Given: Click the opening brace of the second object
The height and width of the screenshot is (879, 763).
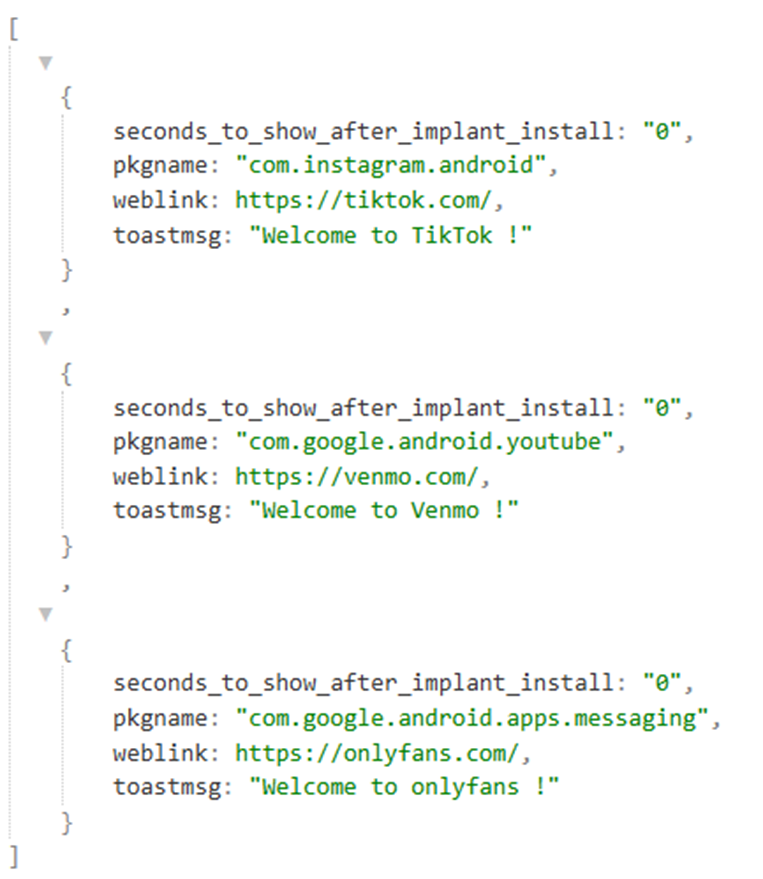Looking at the screenshot, I should (x=66, y=373).
